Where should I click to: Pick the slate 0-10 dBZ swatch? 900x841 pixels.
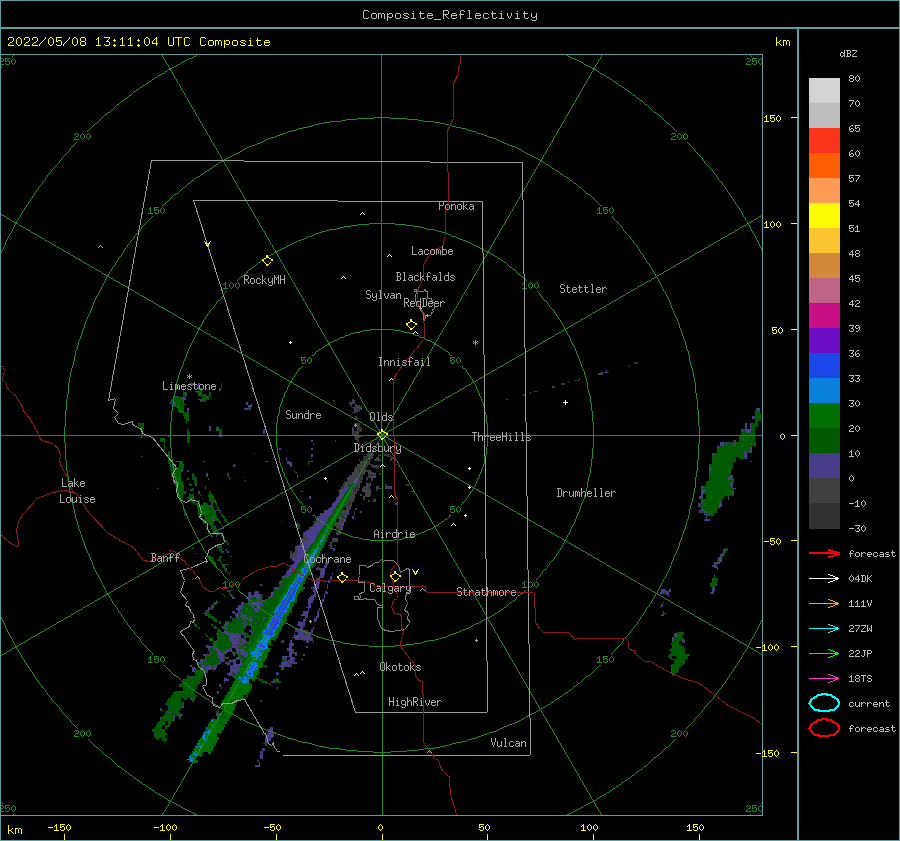tap(824, 466)
